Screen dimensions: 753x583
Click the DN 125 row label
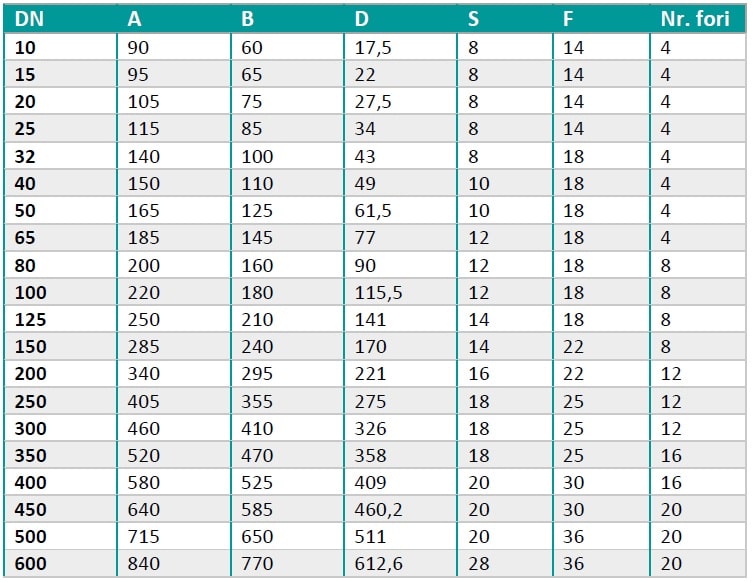30,320
